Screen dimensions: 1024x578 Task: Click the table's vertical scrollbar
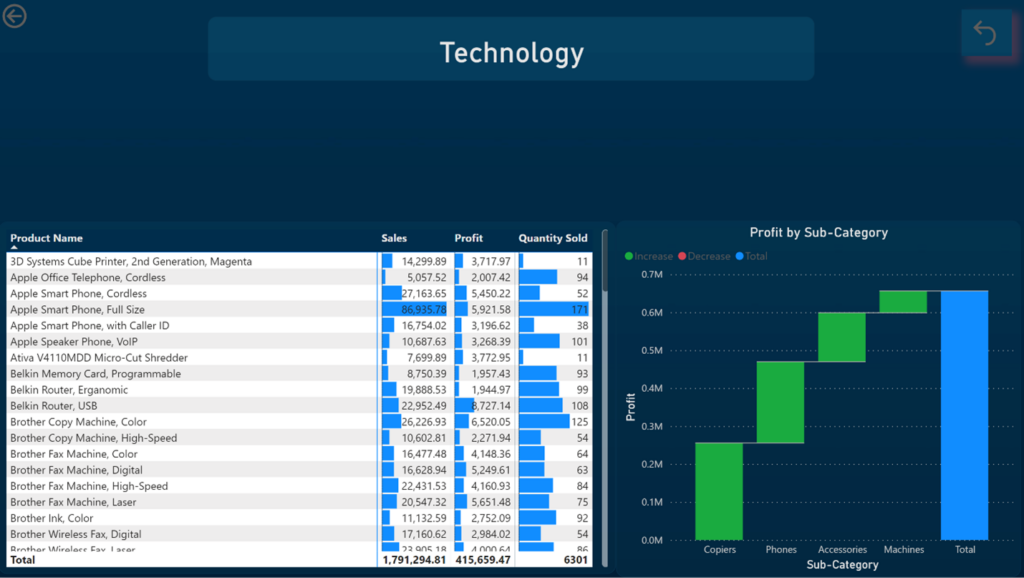click(604, 262)
